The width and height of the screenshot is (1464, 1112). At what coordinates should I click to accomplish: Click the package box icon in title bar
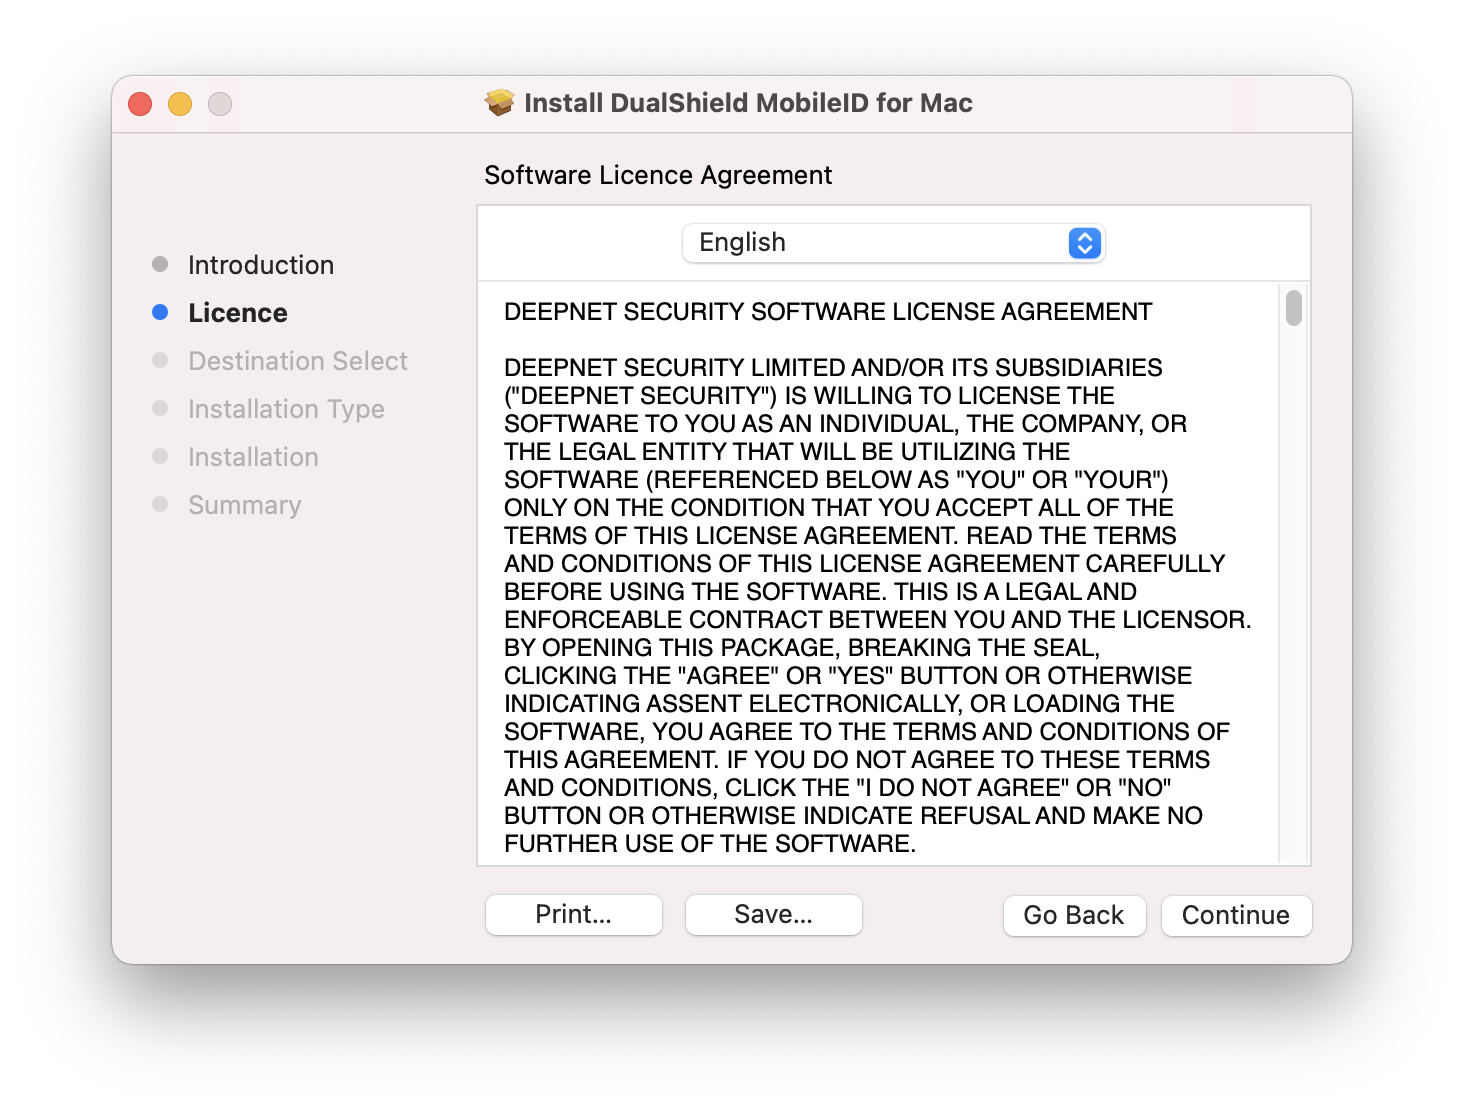click(x=499, y=103)
